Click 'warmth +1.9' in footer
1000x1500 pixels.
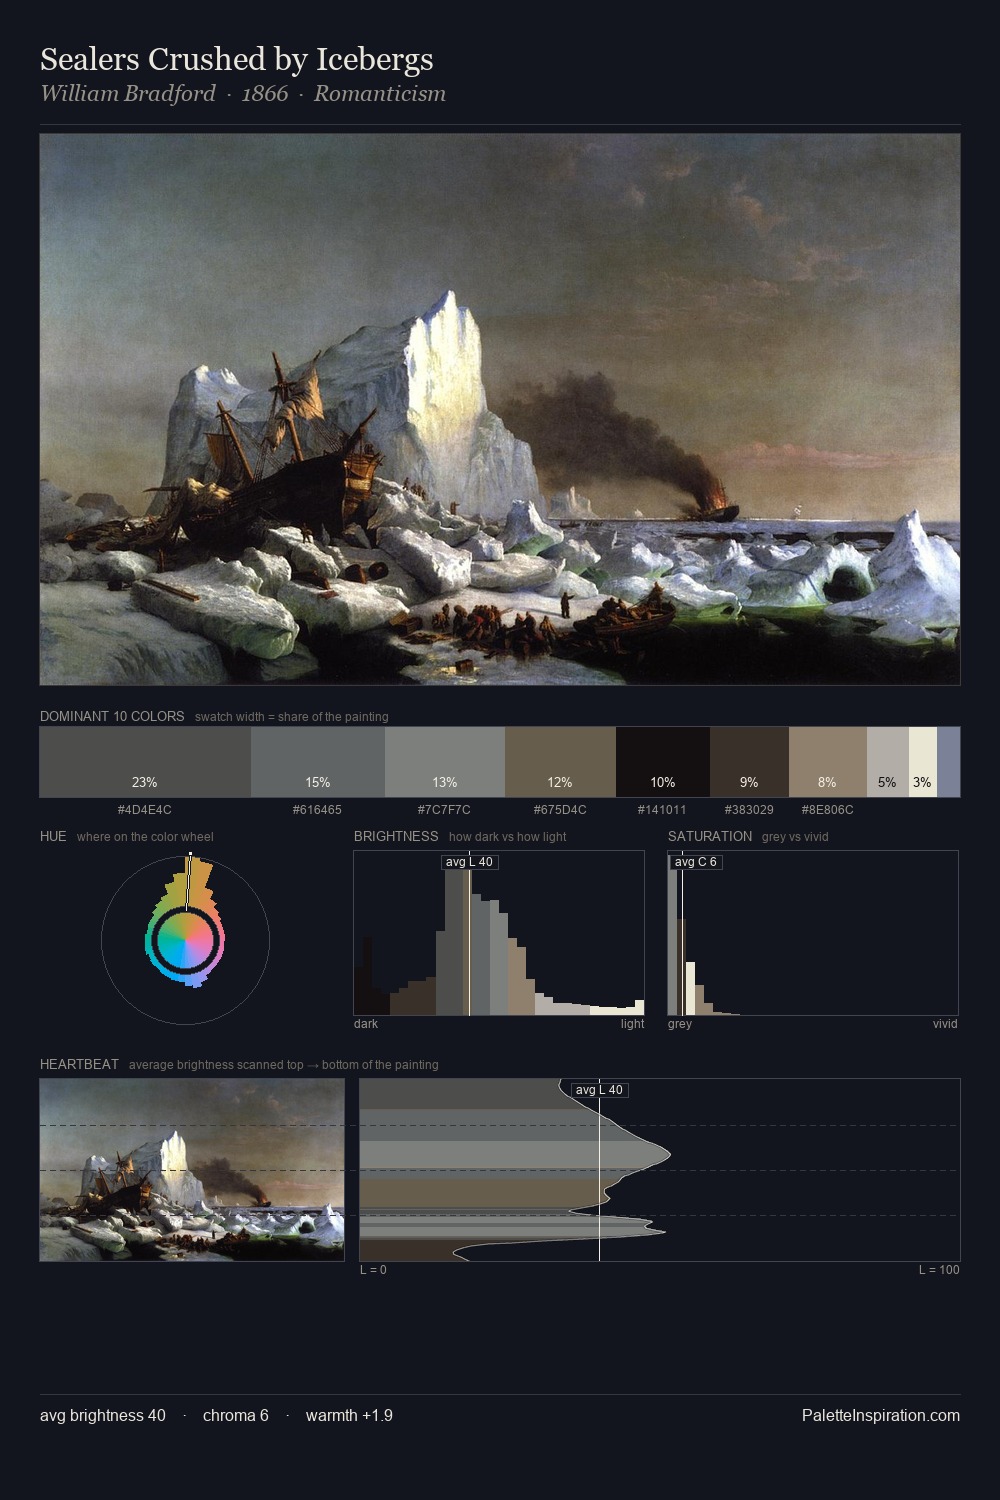pos(349,1416)
